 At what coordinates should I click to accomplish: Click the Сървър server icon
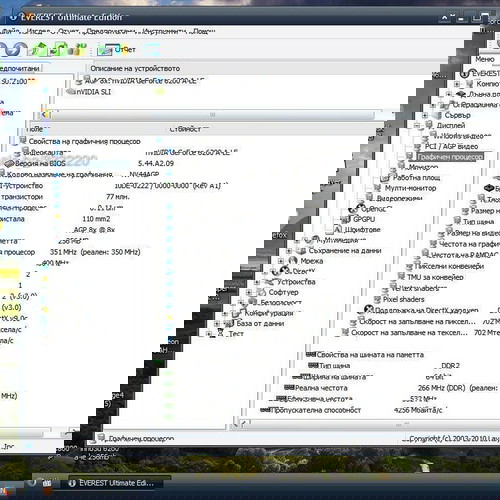pos(437,115)
